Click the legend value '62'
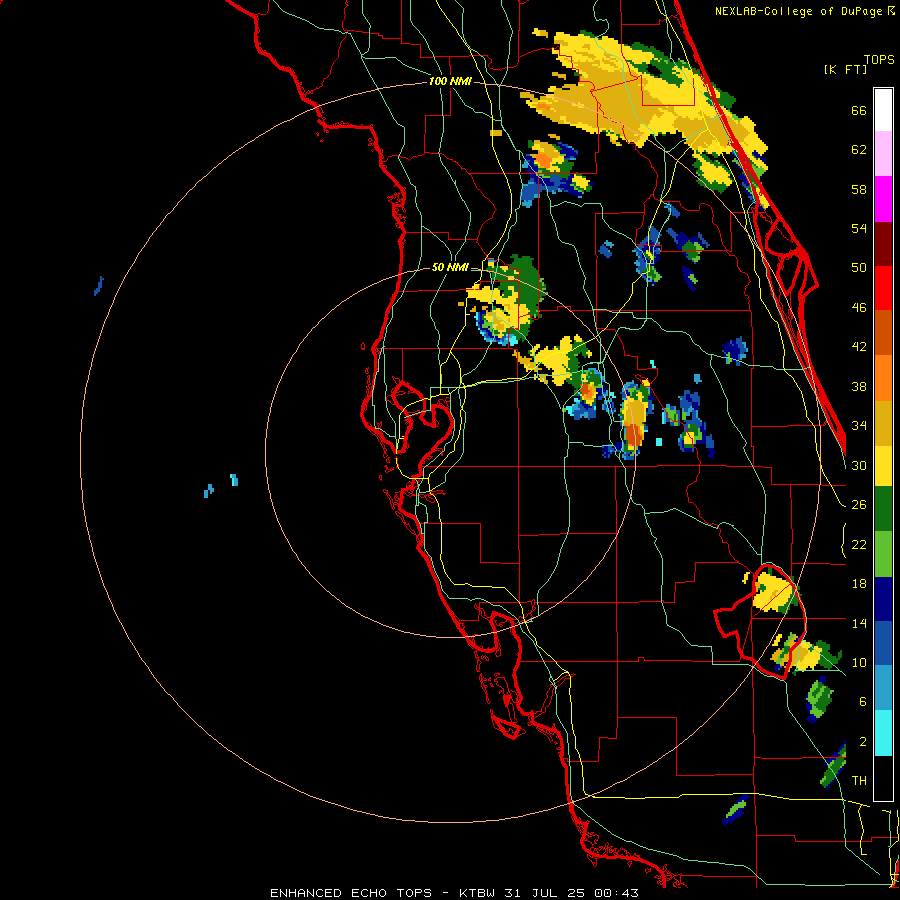The height and width of the screenshot is (900, 900). [859, 150]
